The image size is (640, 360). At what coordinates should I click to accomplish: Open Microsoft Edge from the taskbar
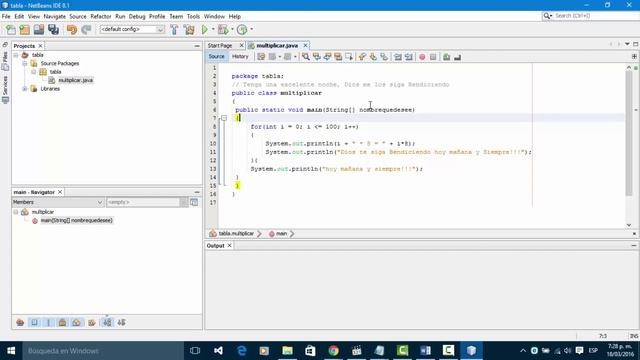point(242,351)
